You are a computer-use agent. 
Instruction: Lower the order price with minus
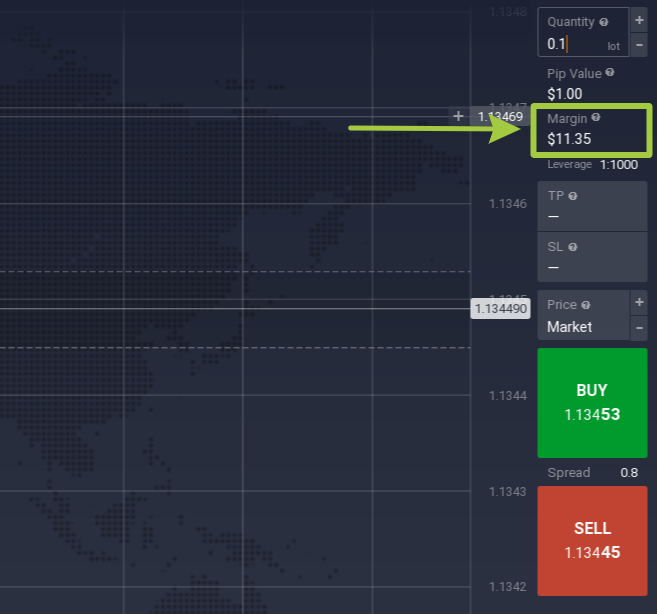coord(639,327)
